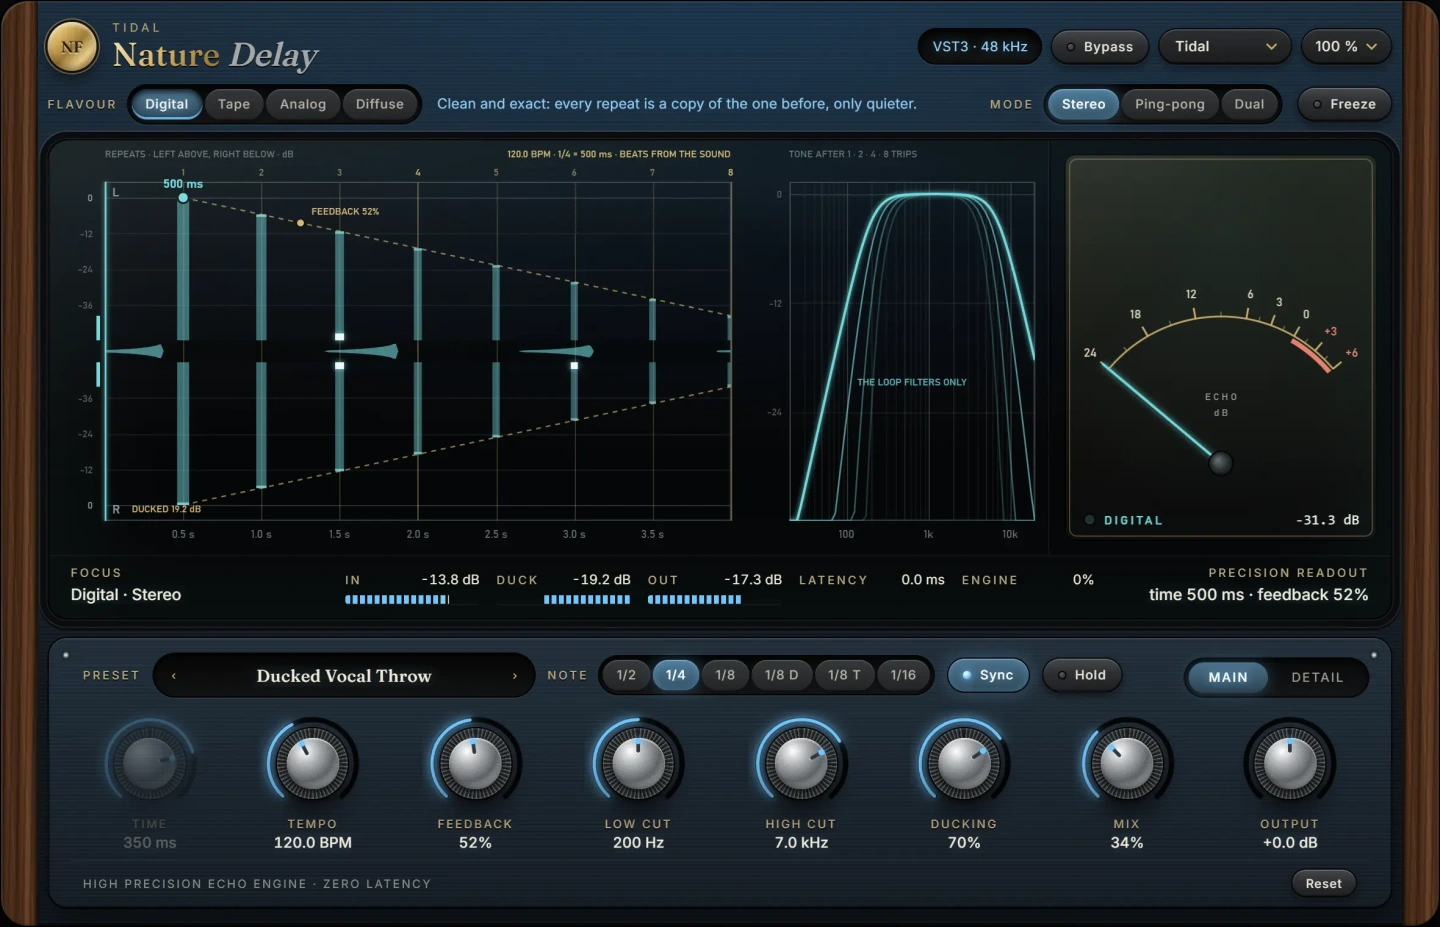The height and width of the screenshot is (927, 1440).
Task: Switch flavour to Tape
Action: tap(234, 104)
